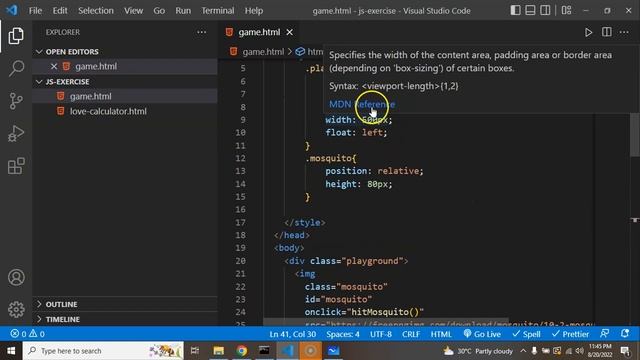Open editor More Actions ellipsis
This screenshot has height=360, width=640.
(624, 32)
